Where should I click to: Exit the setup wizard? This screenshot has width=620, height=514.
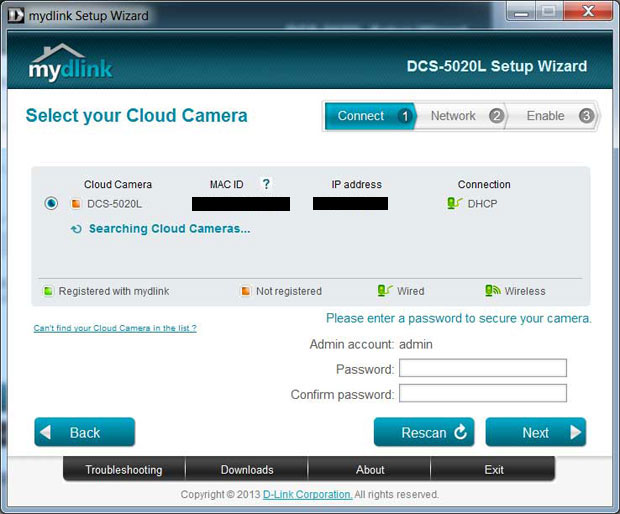pyautogui.click(x=494, y=469)
